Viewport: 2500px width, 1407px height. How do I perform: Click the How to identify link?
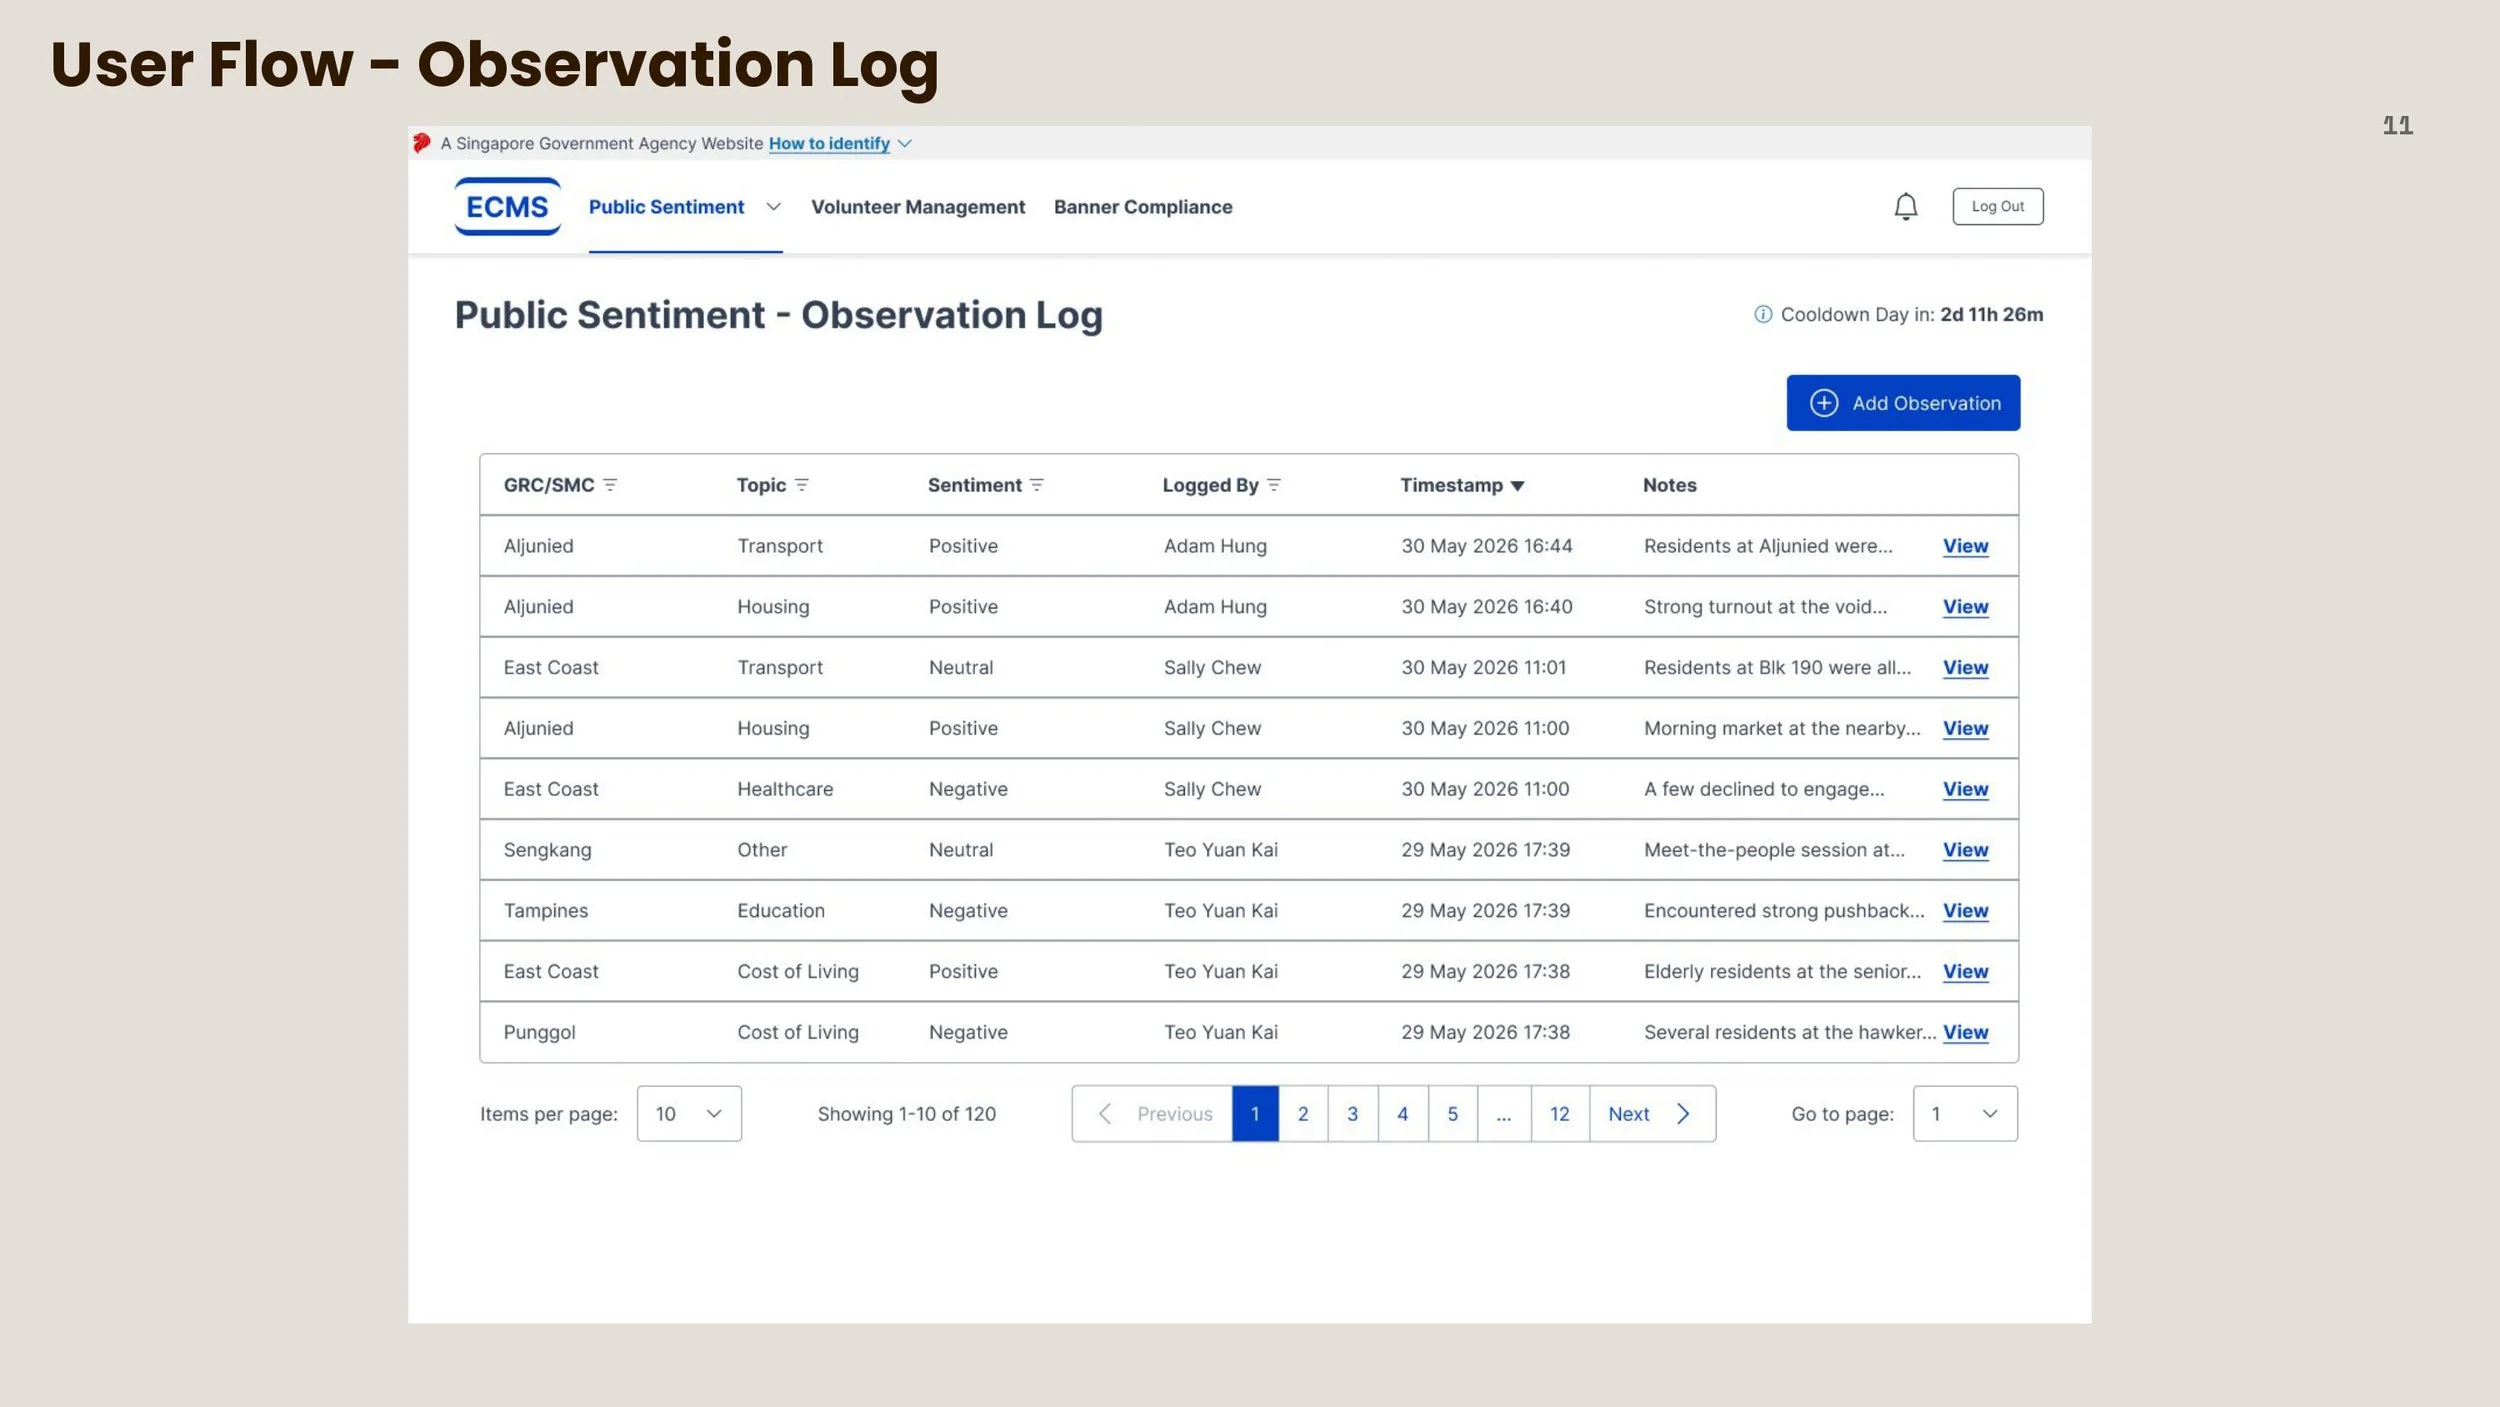(x=829, y=144)
